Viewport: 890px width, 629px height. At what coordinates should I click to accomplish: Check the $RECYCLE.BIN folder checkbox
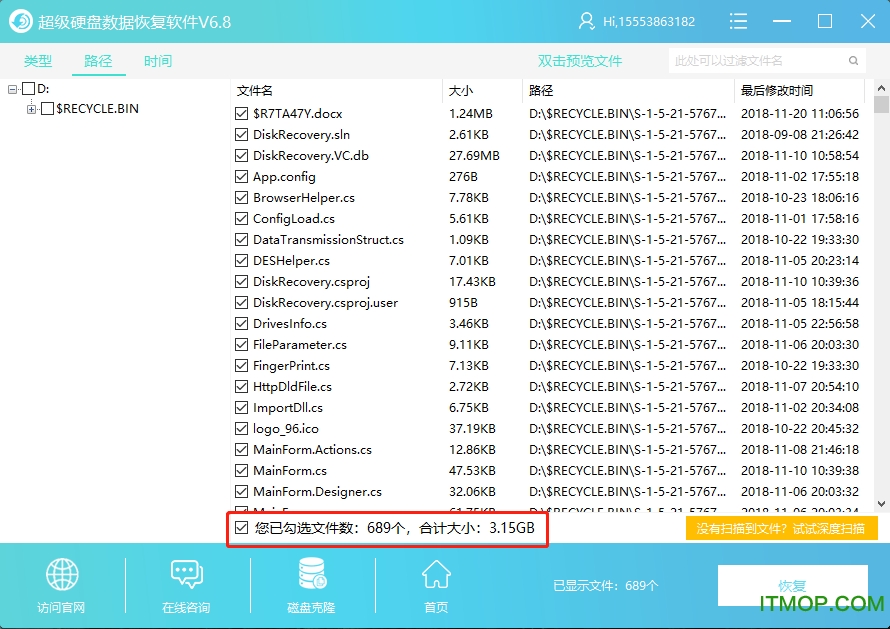[x=47, y=109]
